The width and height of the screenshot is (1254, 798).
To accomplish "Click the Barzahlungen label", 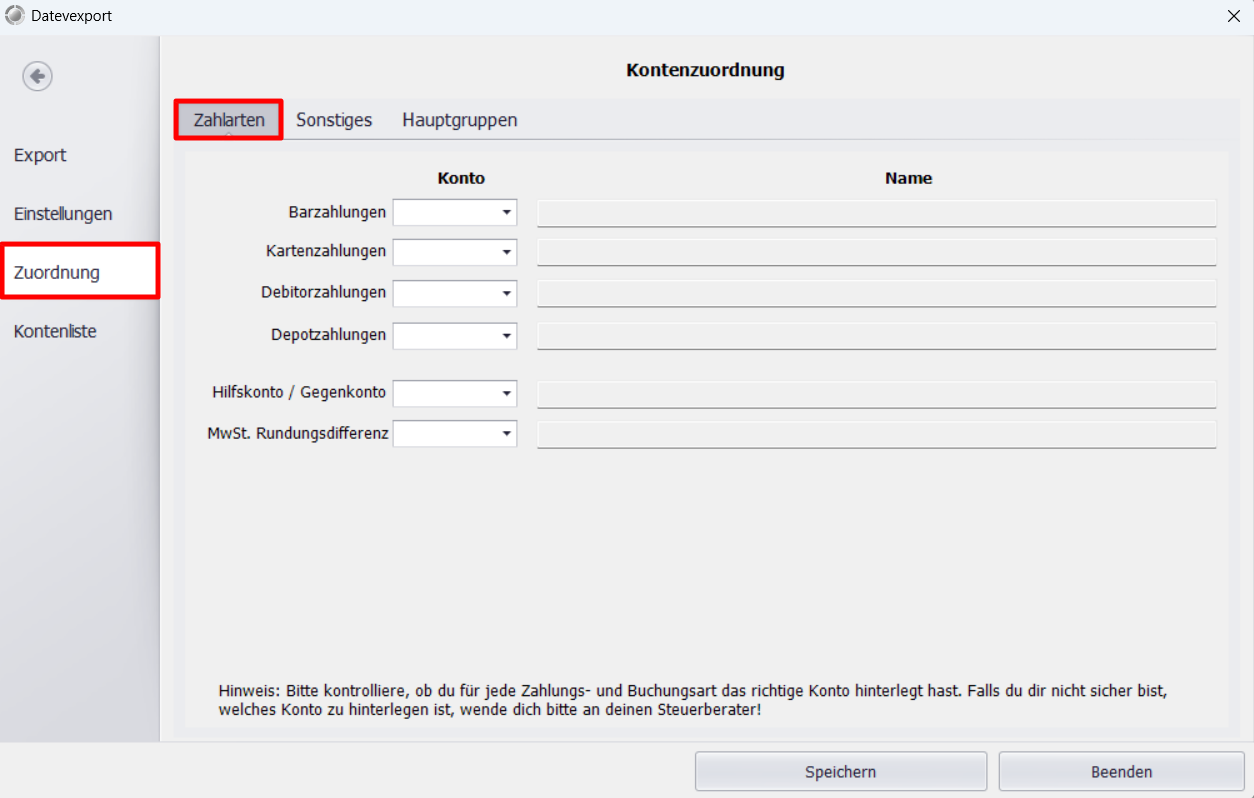I will (x=337, y=213).
